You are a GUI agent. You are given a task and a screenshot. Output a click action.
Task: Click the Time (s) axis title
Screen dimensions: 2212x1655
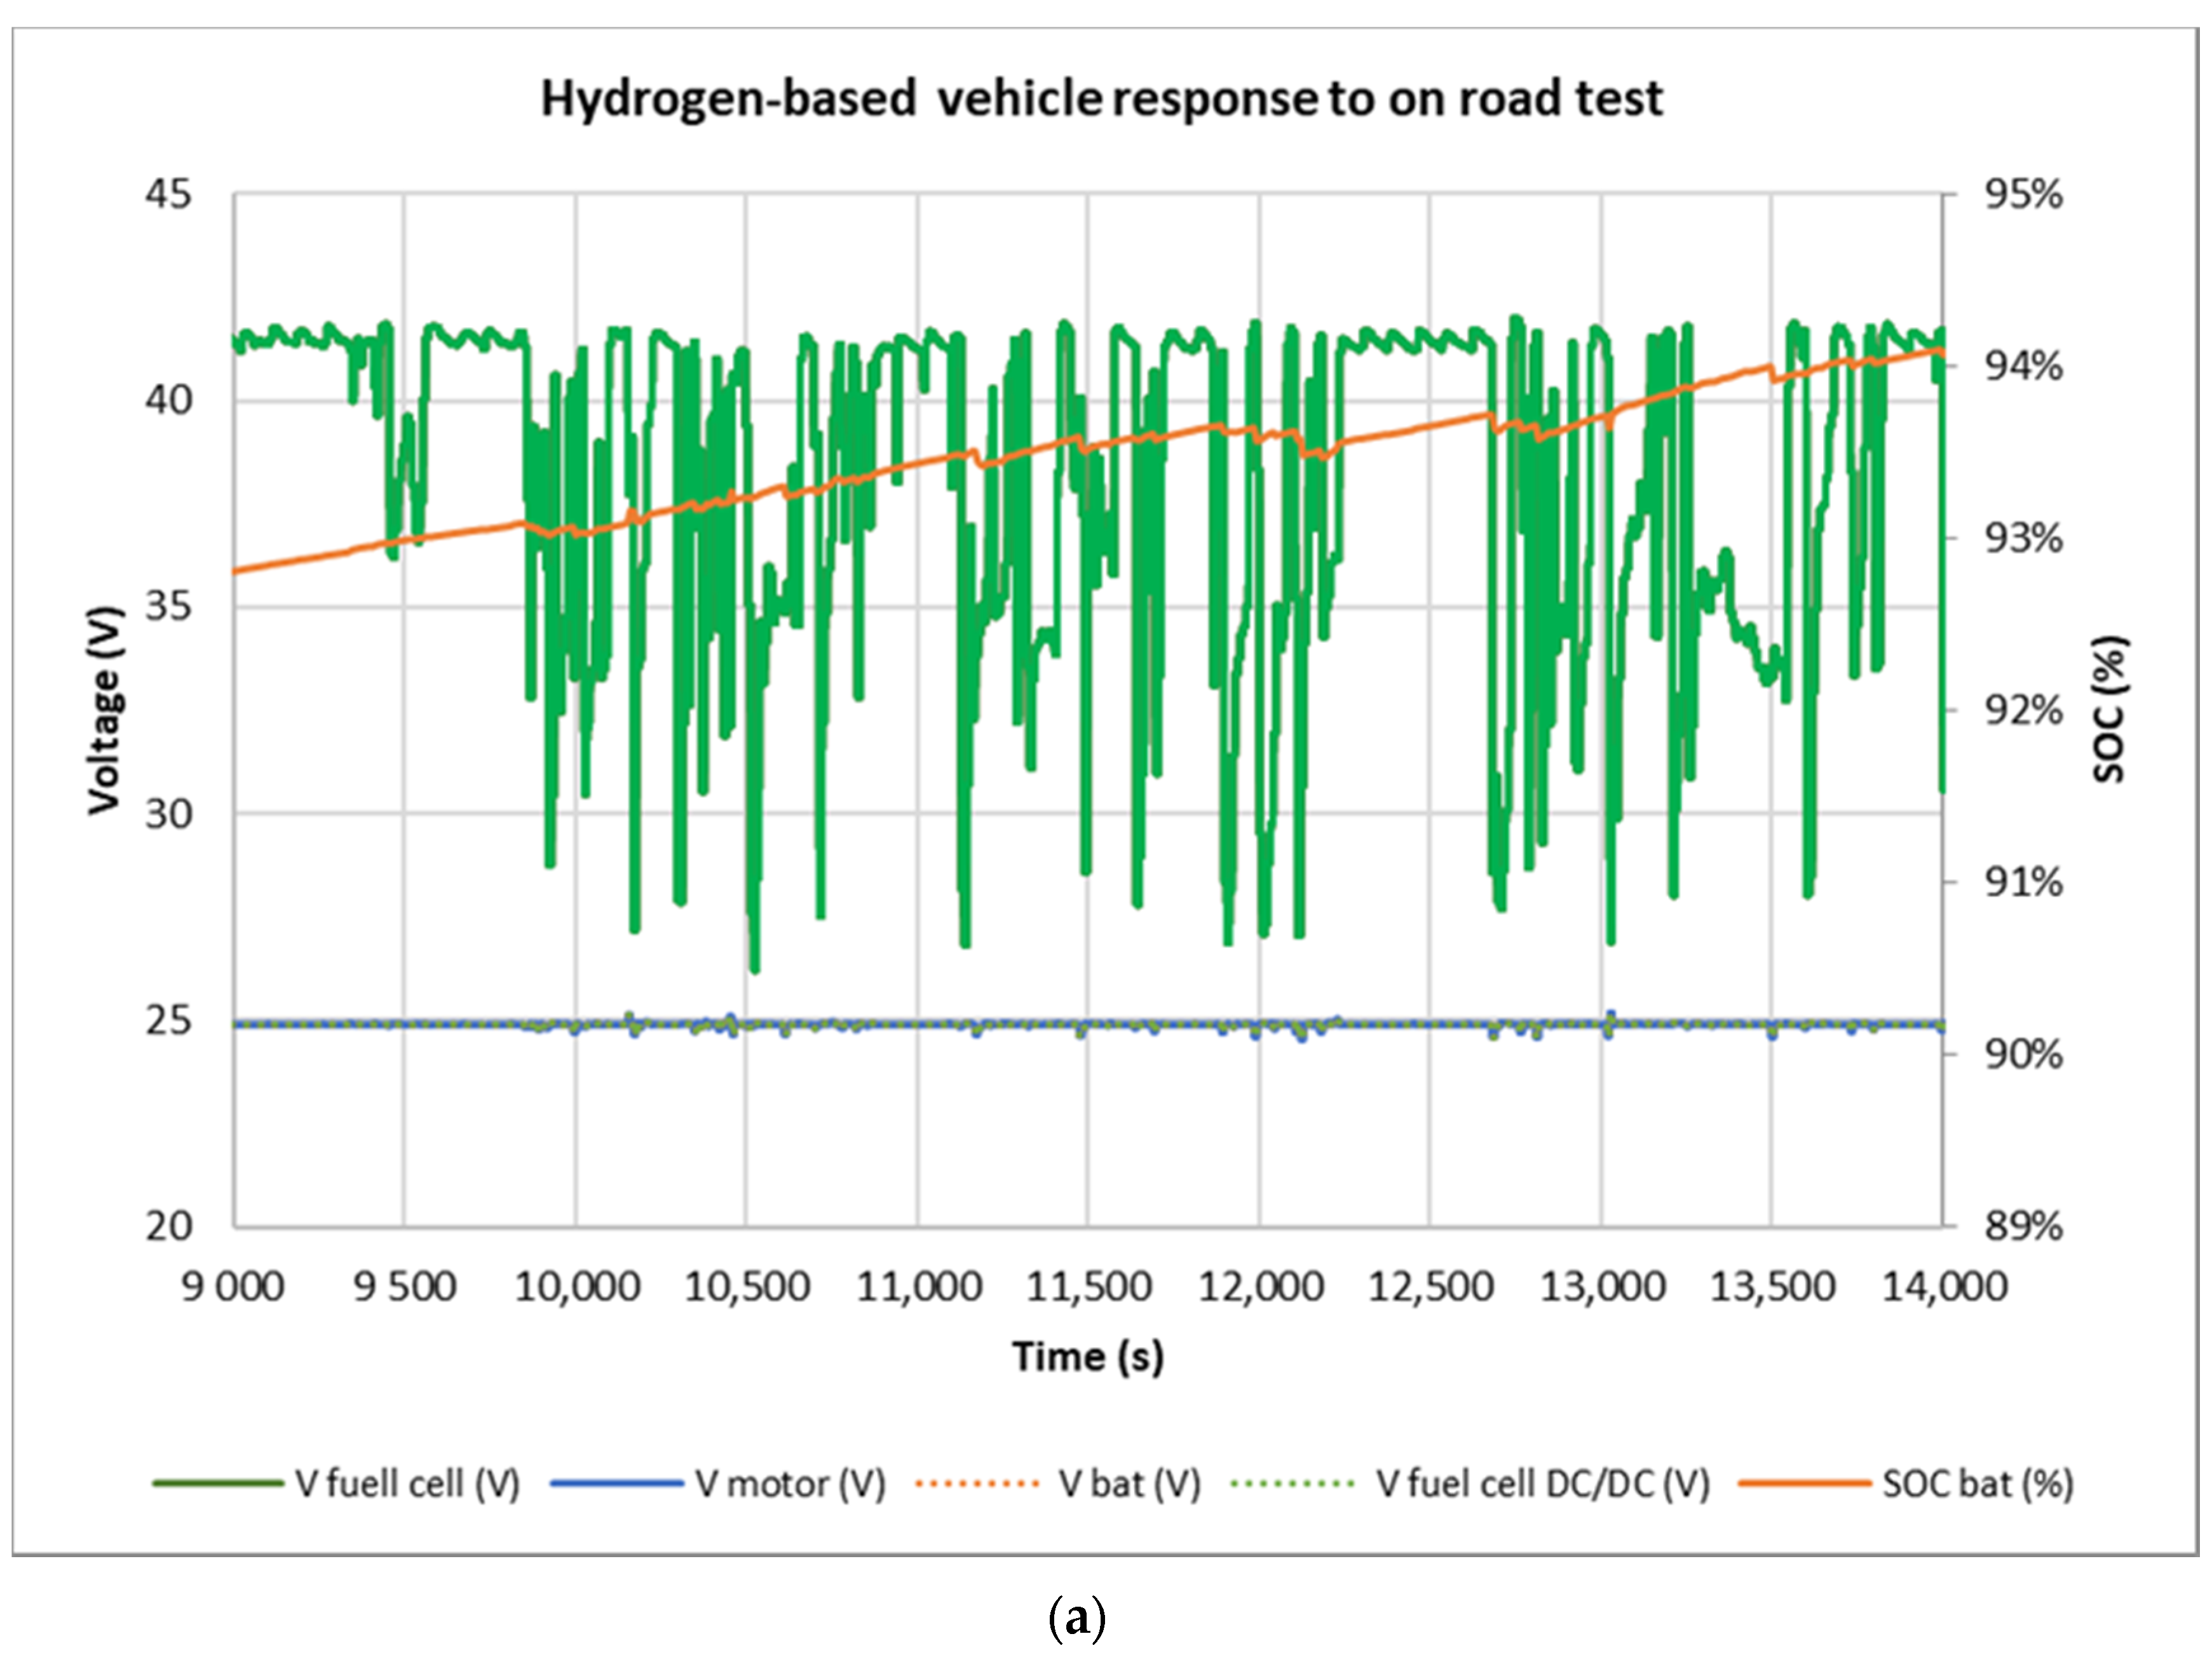(1088, 1357)
